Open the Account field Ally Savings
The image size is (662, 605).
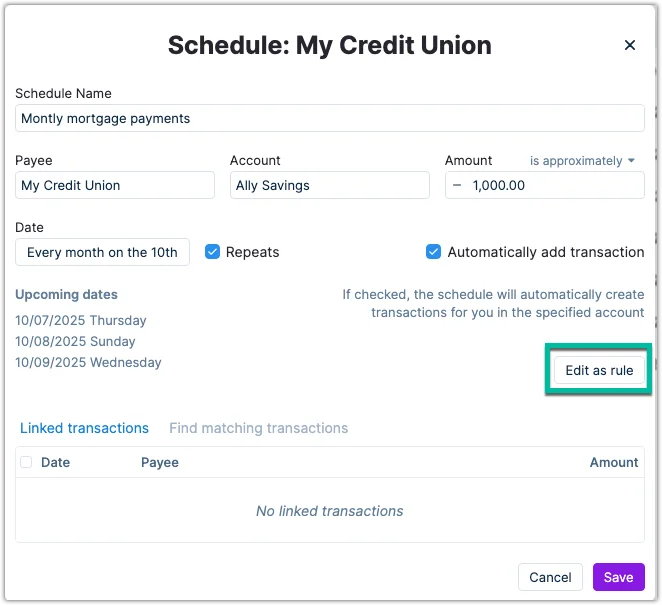coord(329,185)
